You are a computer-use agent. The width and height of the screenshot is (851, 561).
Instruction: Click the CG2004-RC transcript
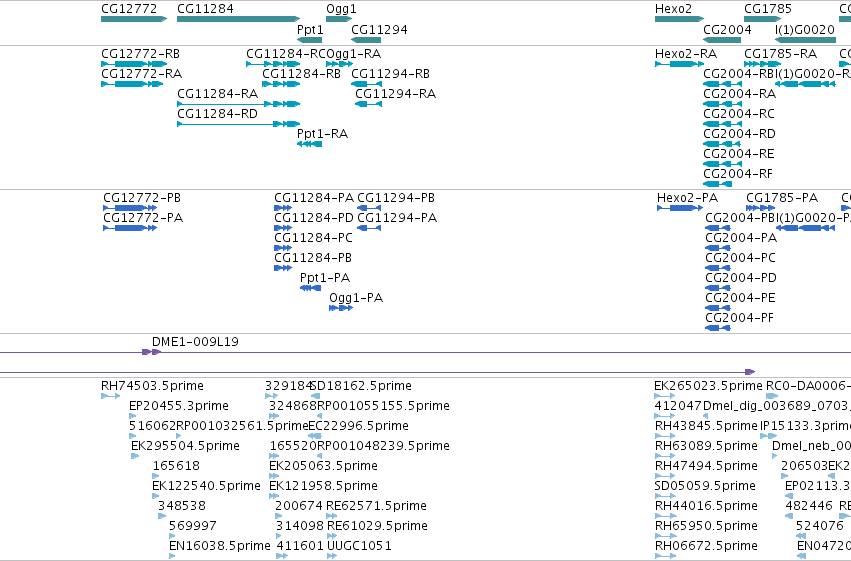tap(722, 124)
